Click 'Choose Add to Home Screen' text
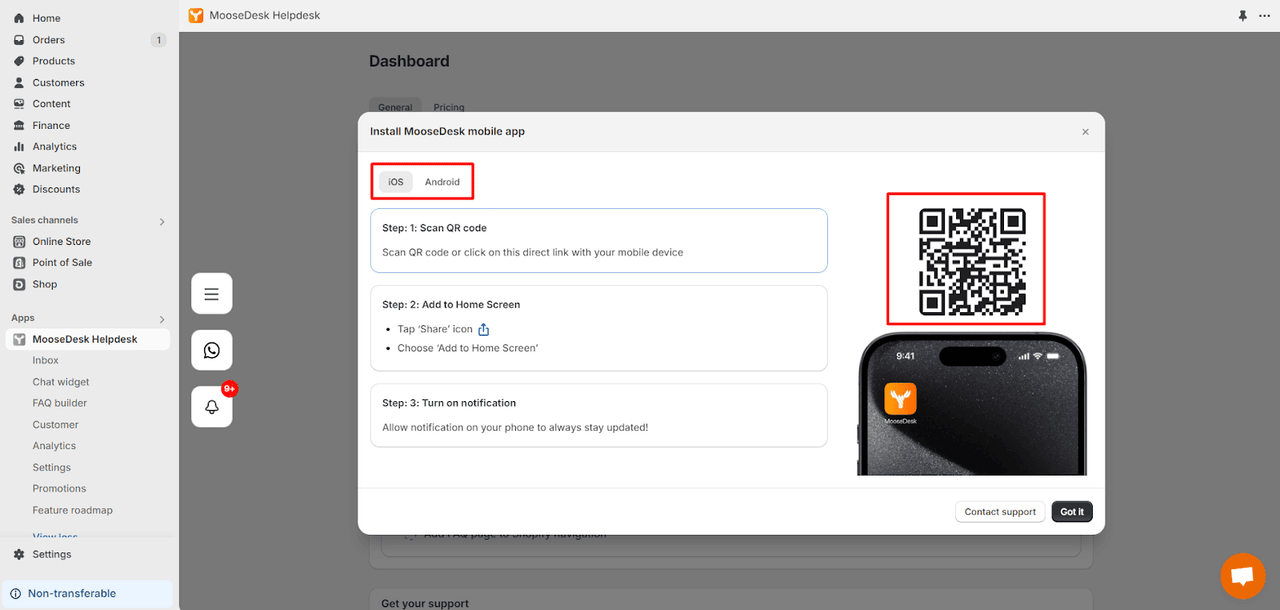The width and height of the screenshot is (1280, 610). pos(468,348)
